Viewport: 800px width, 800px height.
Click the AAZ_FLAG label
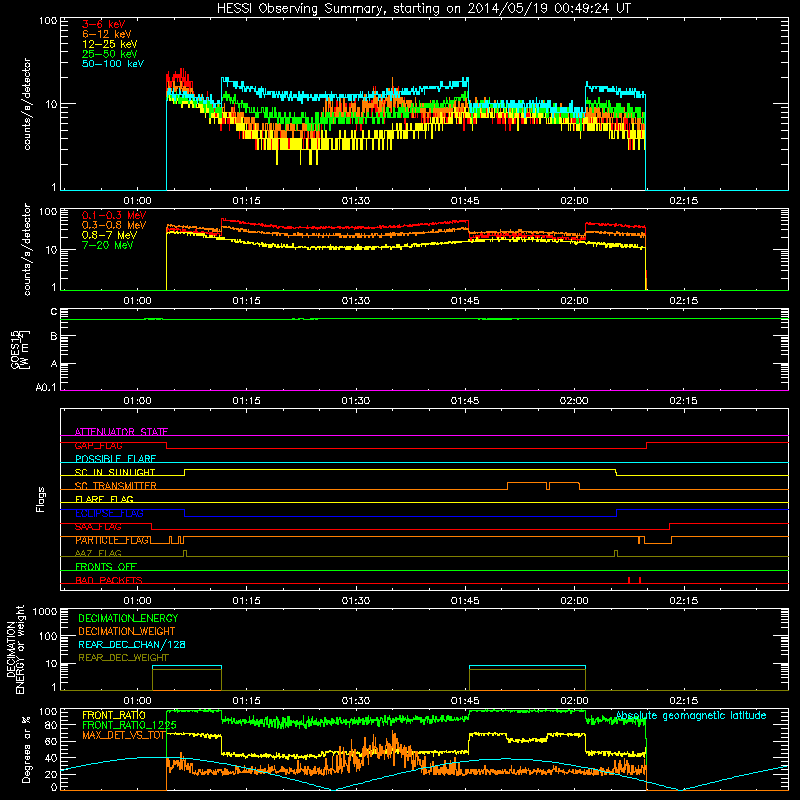(x=98, y=554)
